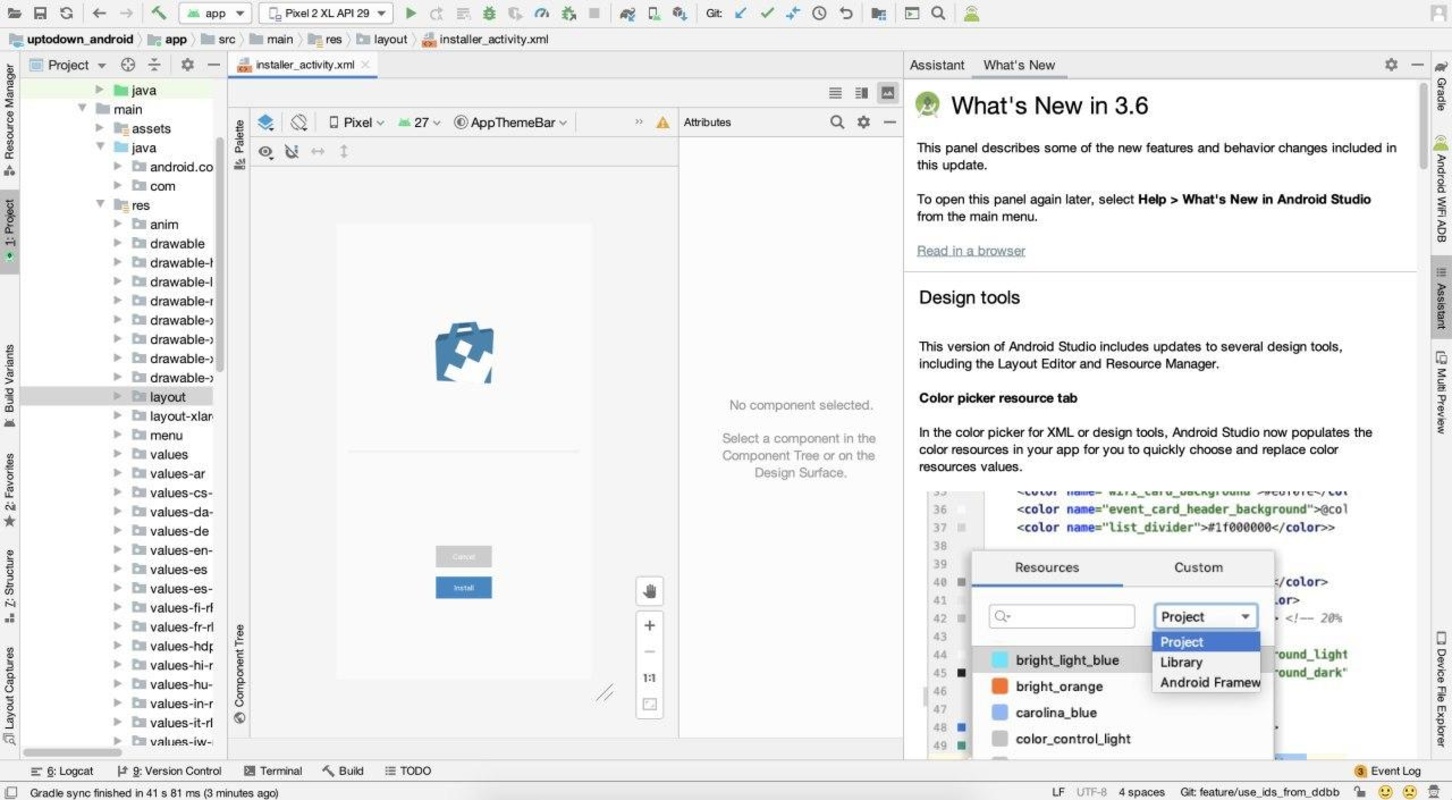Select the pan hand tool on design surface
Image resolution: width=1452 pixels, height=800 pixels.
tap(649, 591)
